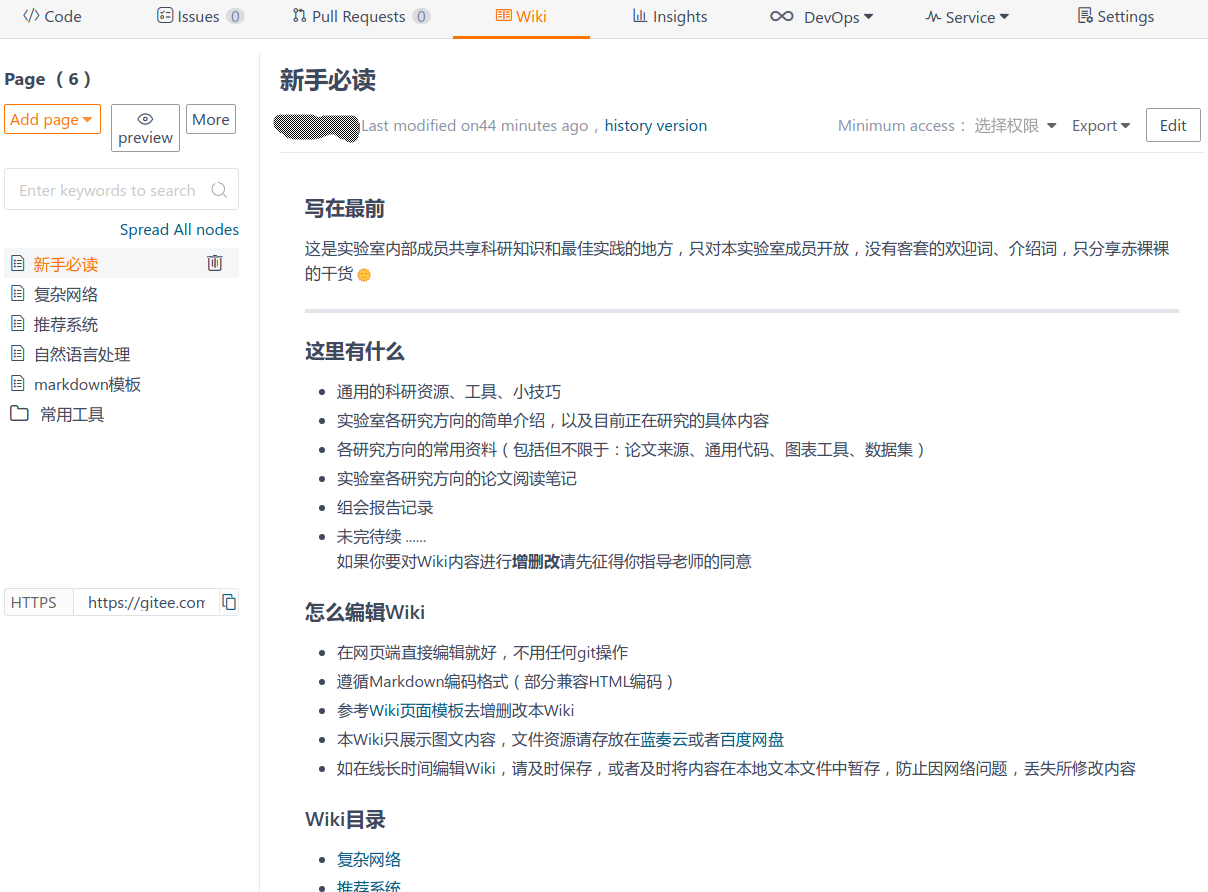Switch to the Pull Requests tab

[x=361, y=17]
